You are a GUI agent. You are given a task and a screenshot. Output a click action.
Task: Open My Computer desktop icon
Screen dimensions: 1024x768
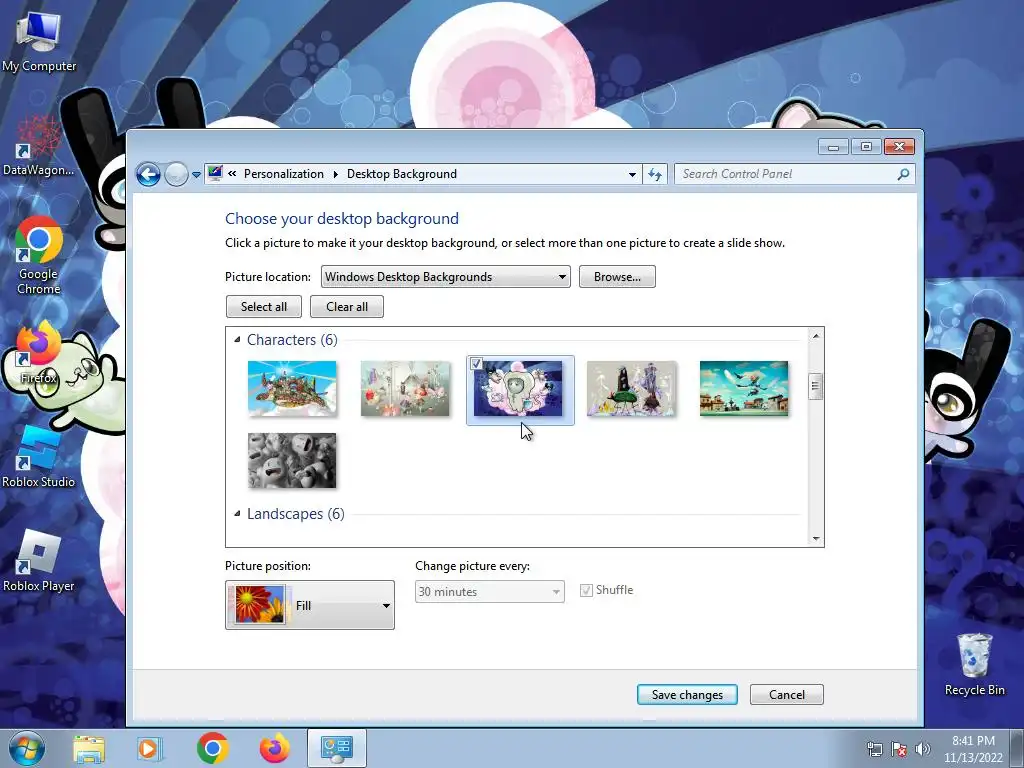39,42
